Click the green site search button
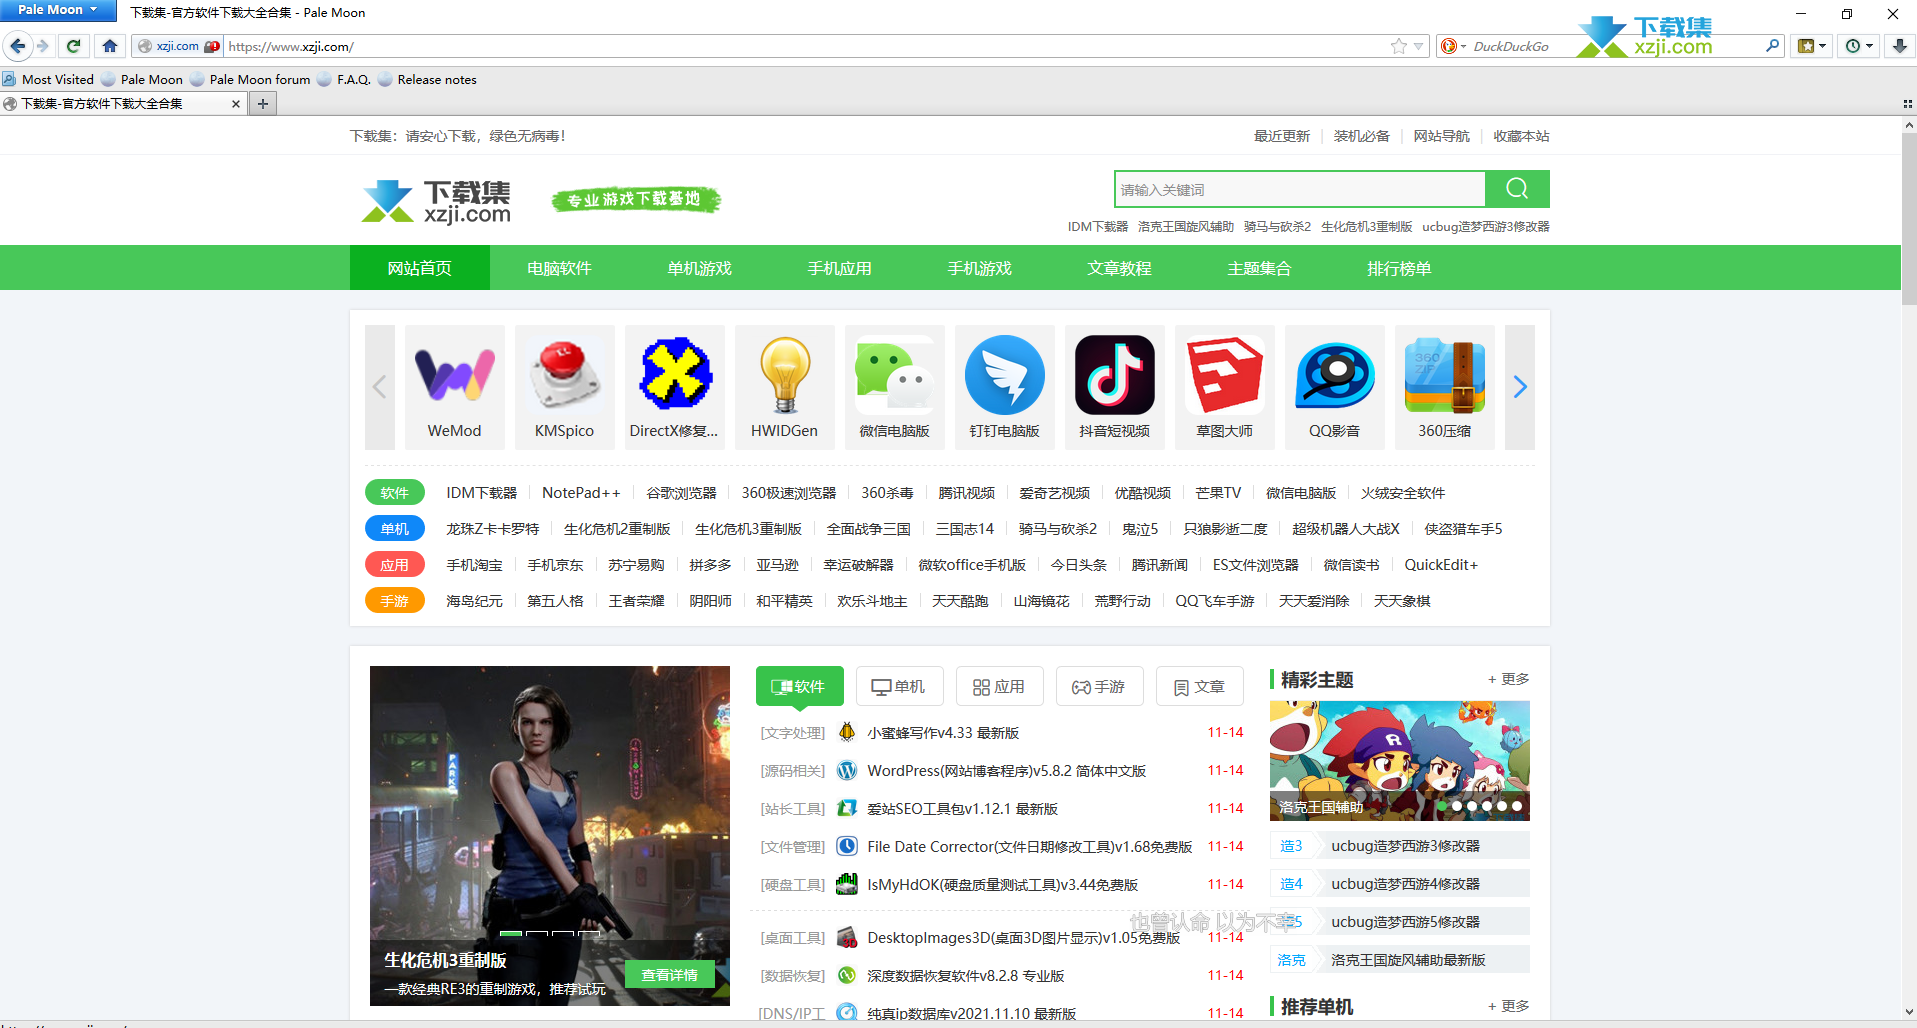This screenshot has height=1028, width=1917. tap(1517, 189)
